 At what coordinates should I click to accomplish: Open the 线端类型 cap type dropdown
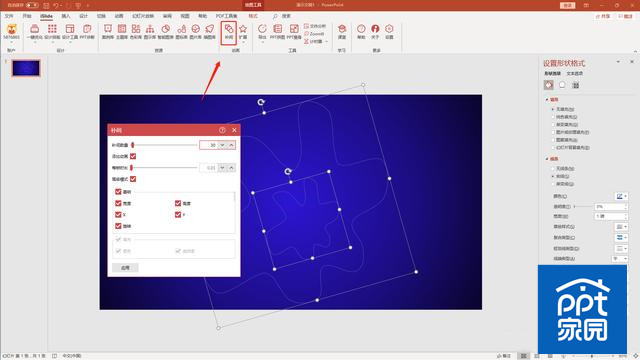pyautogui.click(x=620, y=259)
